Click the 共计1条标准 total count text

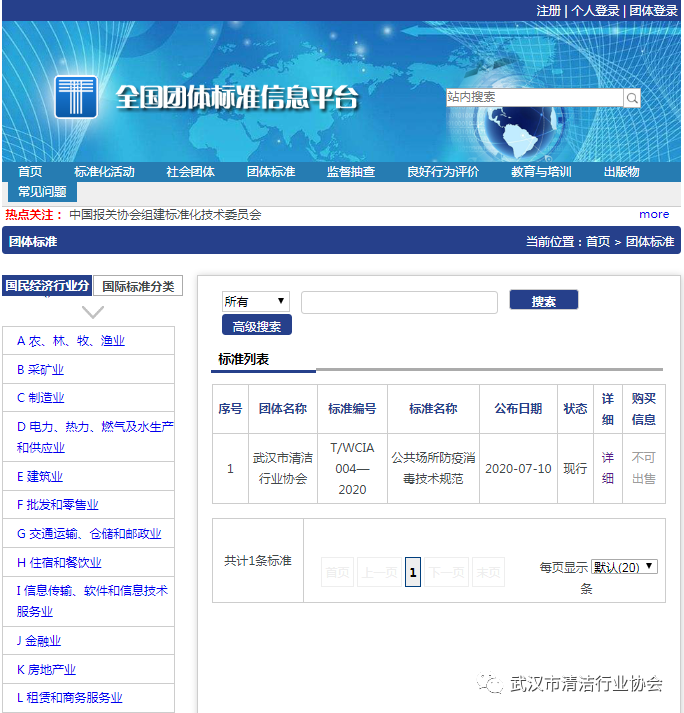click(x=258, y=561)
